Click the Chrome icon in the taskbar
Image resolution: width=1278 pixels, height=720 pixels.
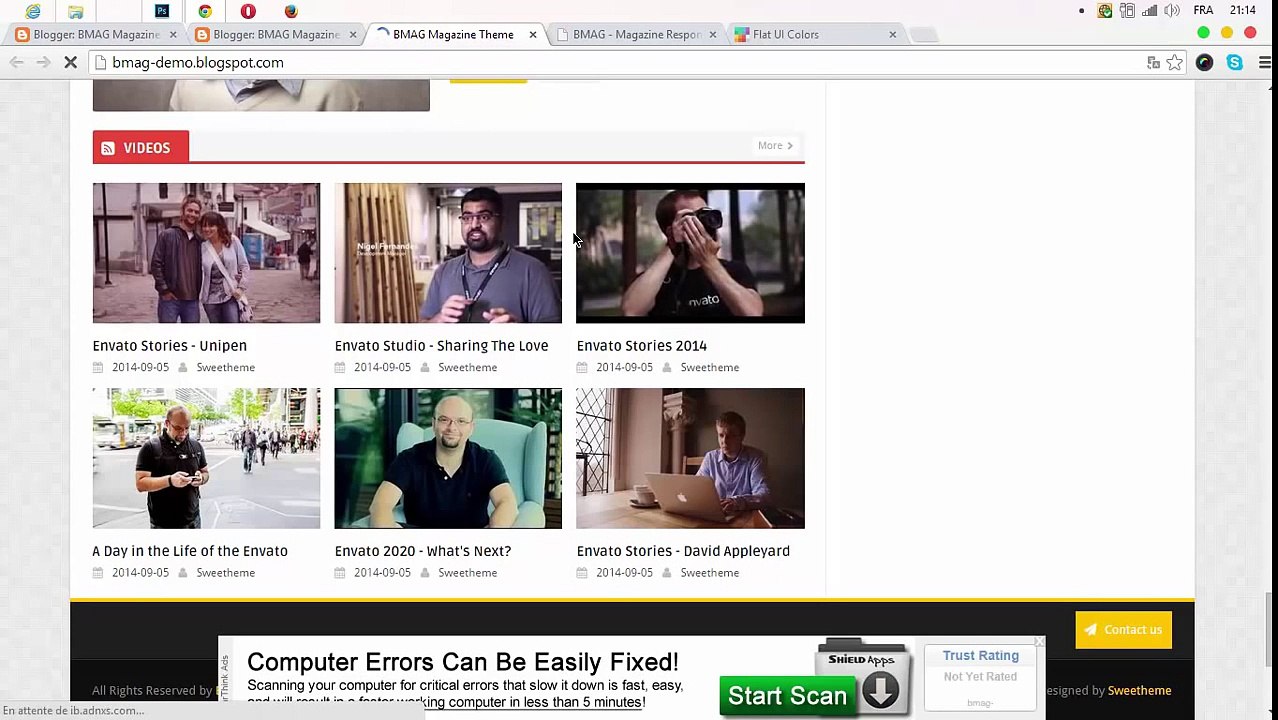coord(205,11)
